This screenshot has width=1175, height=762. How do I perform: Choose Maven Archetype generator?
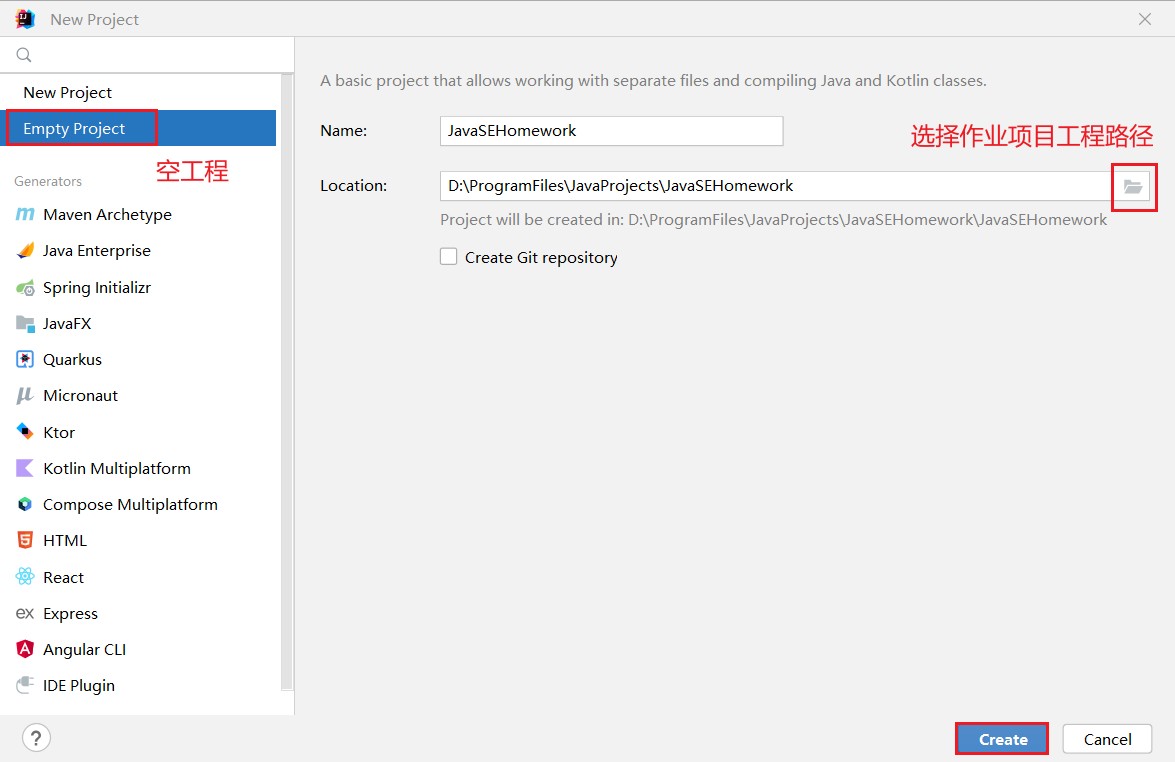138,214
